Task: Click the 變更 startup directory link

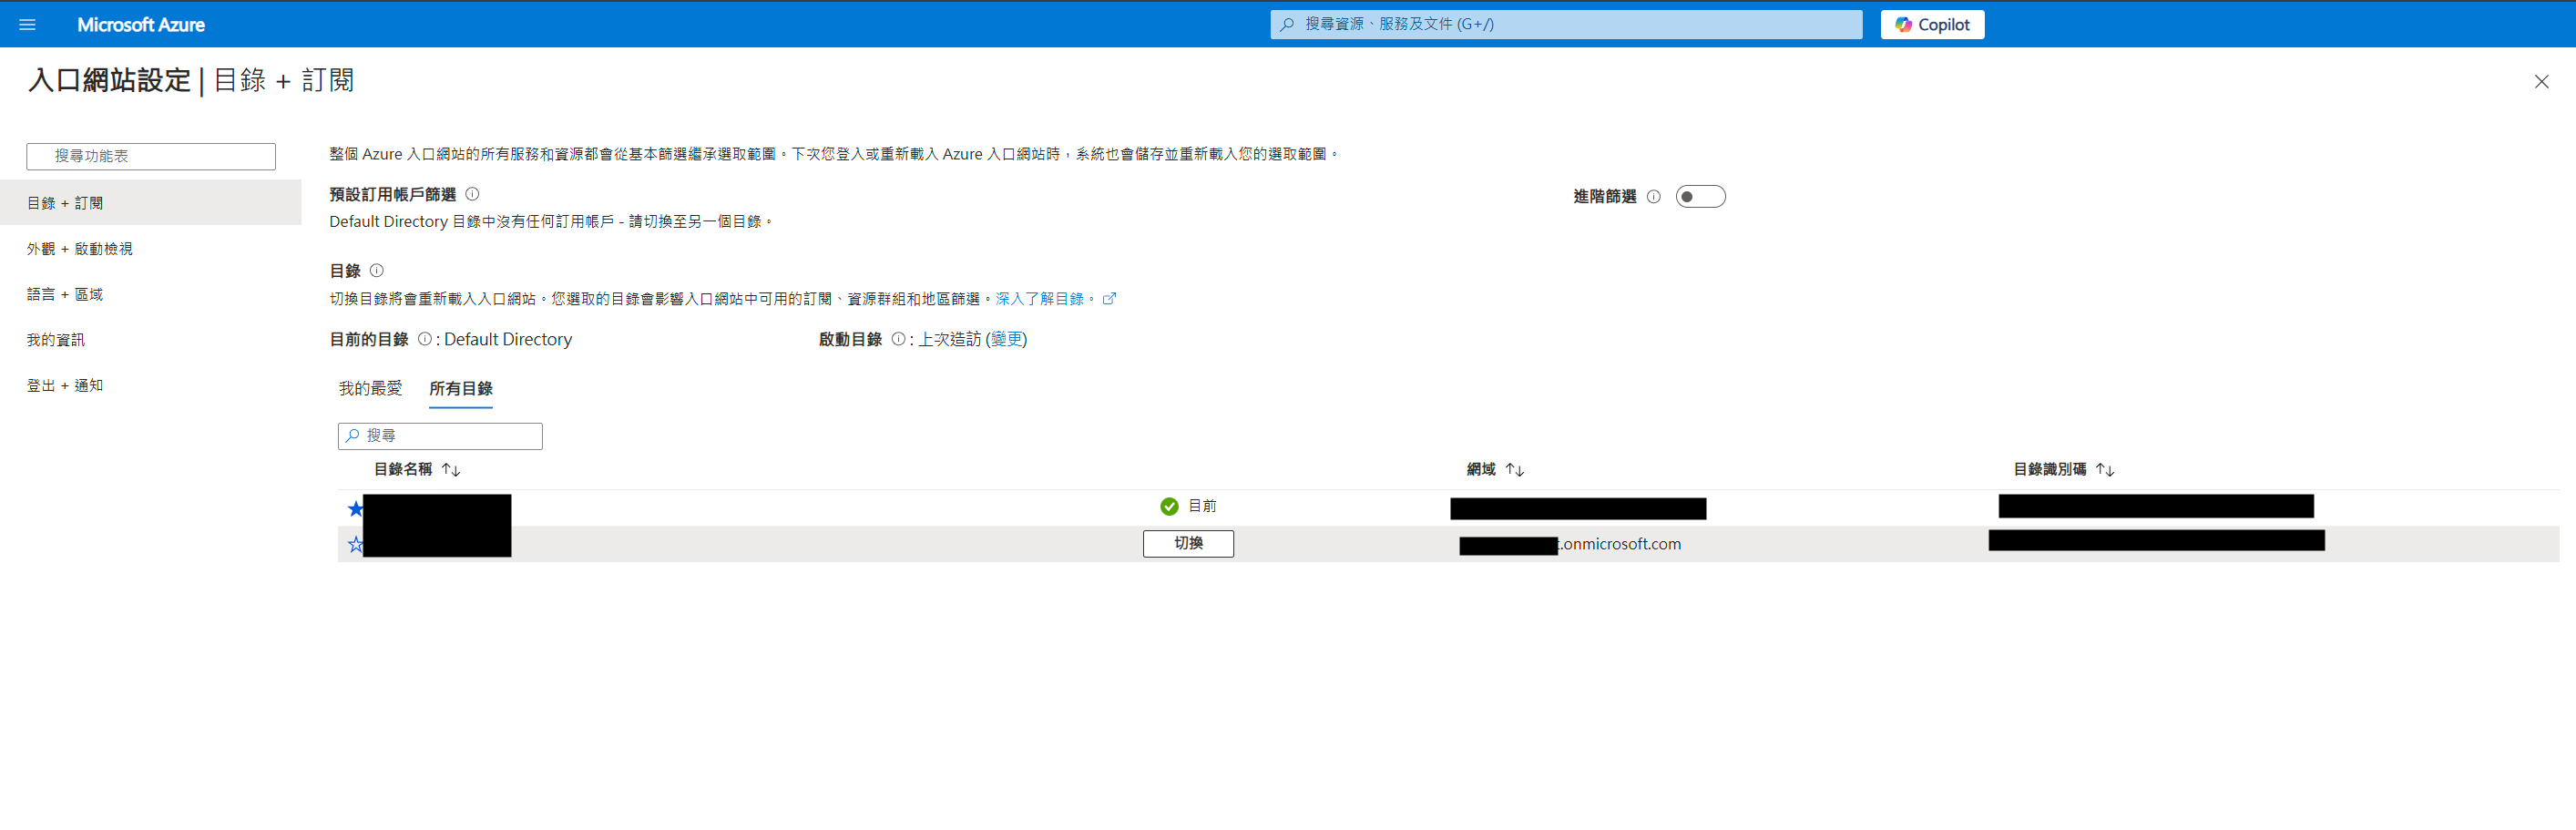Action: point(1006,340)
